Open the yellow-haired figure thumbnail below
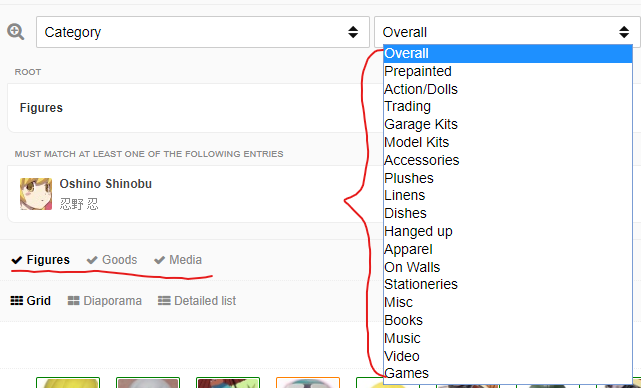Image resolution: width=641 pixels, height=388 pixels. click(x=68, y=383)
